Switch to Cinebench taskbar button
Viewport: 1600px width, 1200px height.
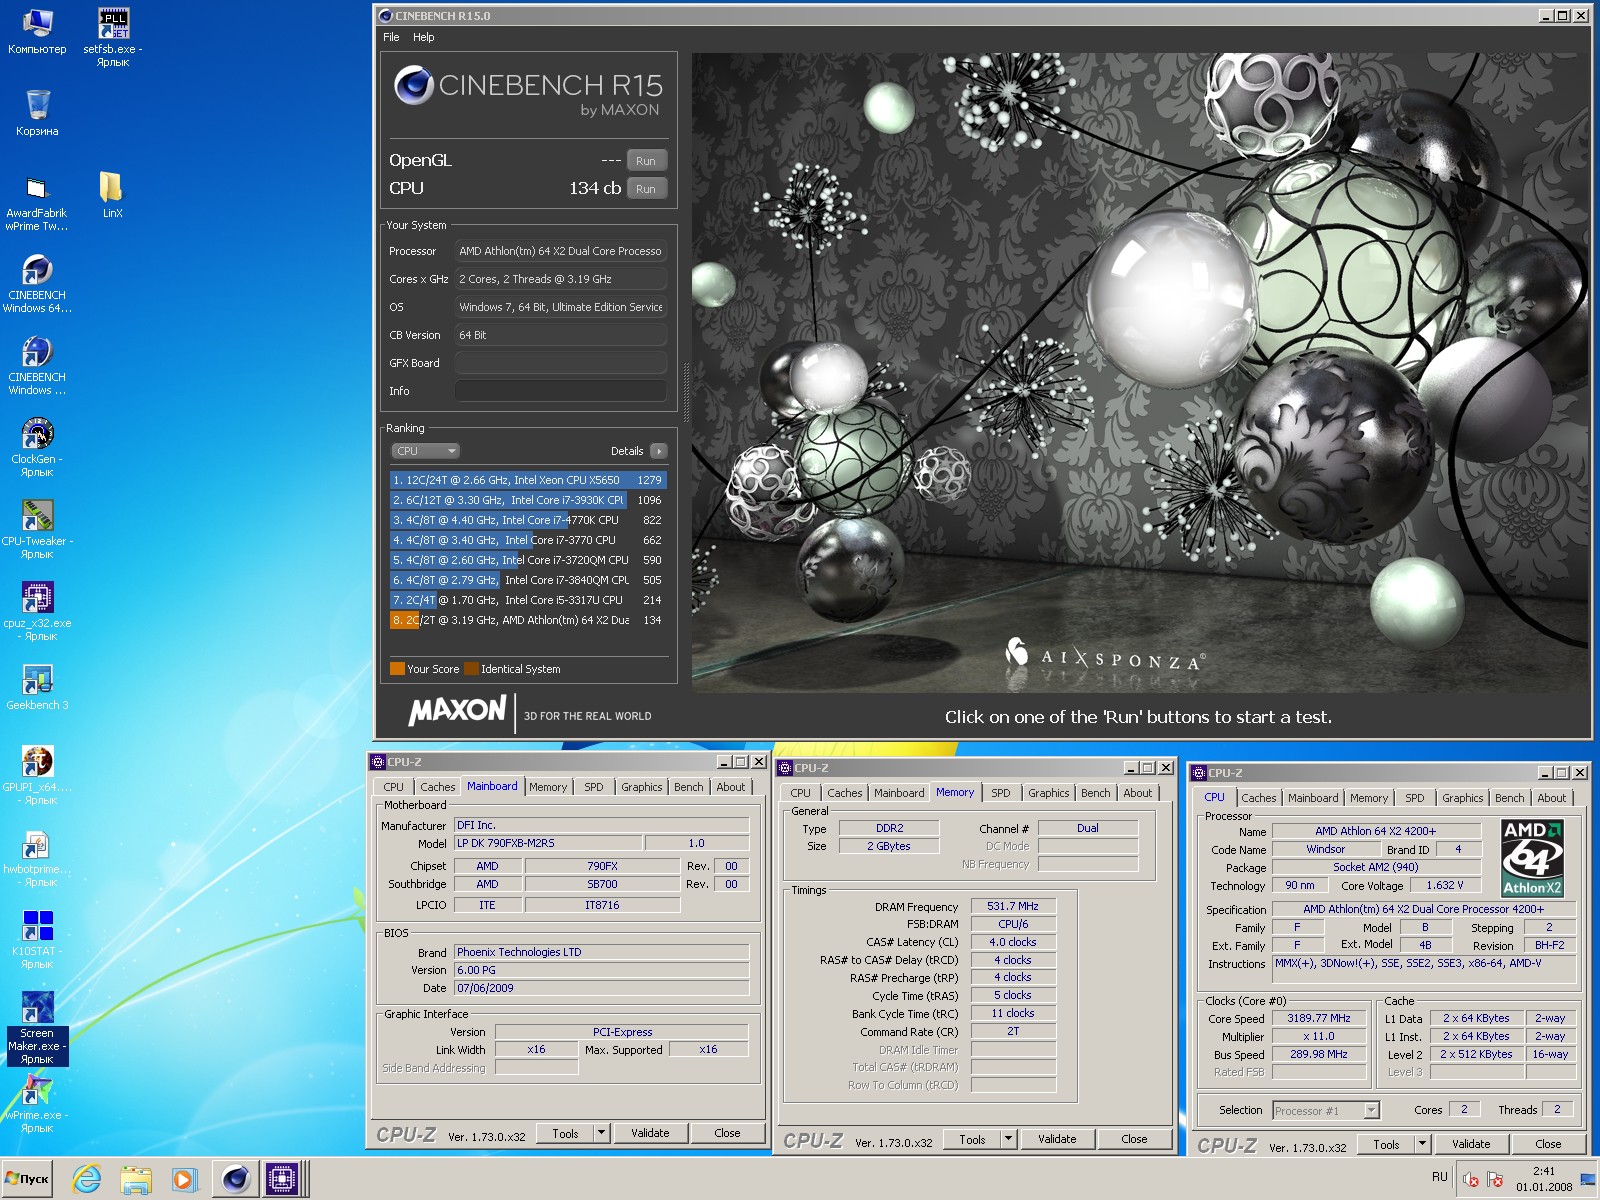(x=235, y=1179)
